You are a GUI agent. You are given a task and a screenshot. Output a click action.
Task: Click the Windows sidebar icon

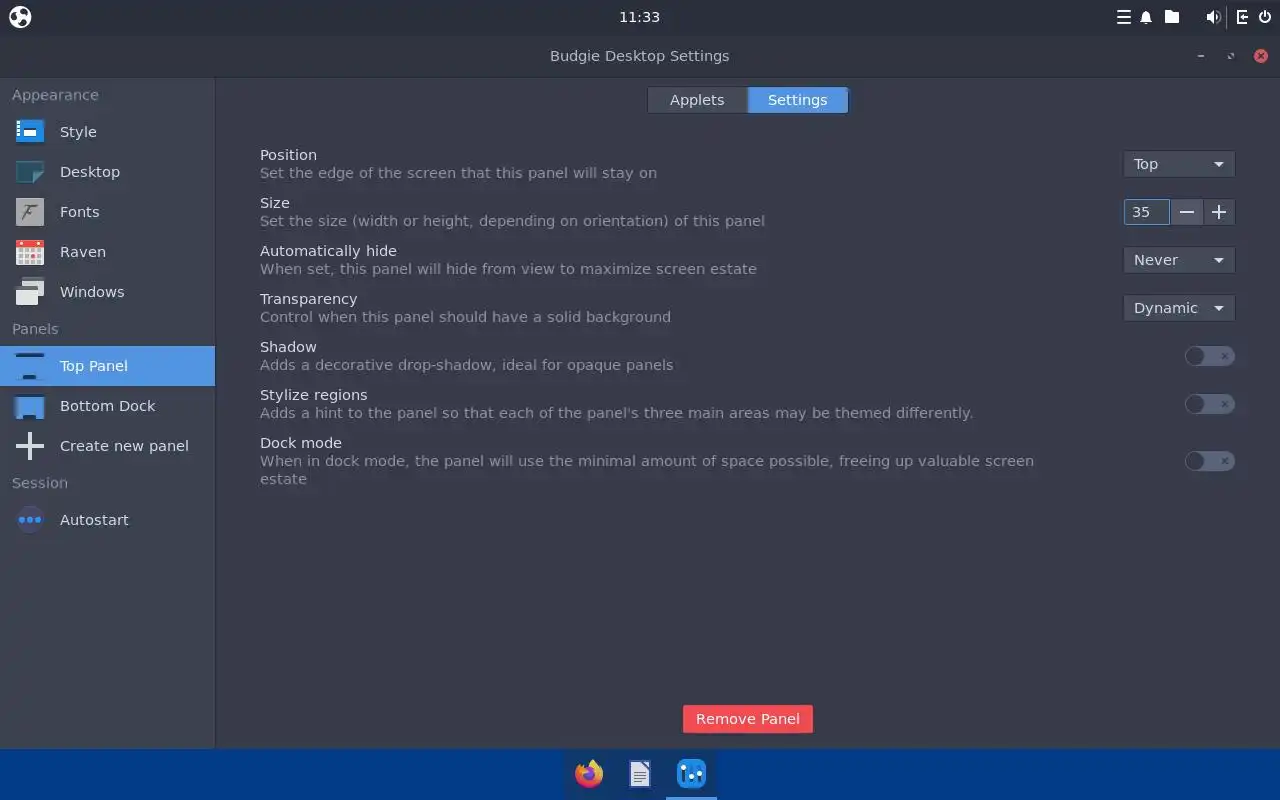click(x=30, y=292)
